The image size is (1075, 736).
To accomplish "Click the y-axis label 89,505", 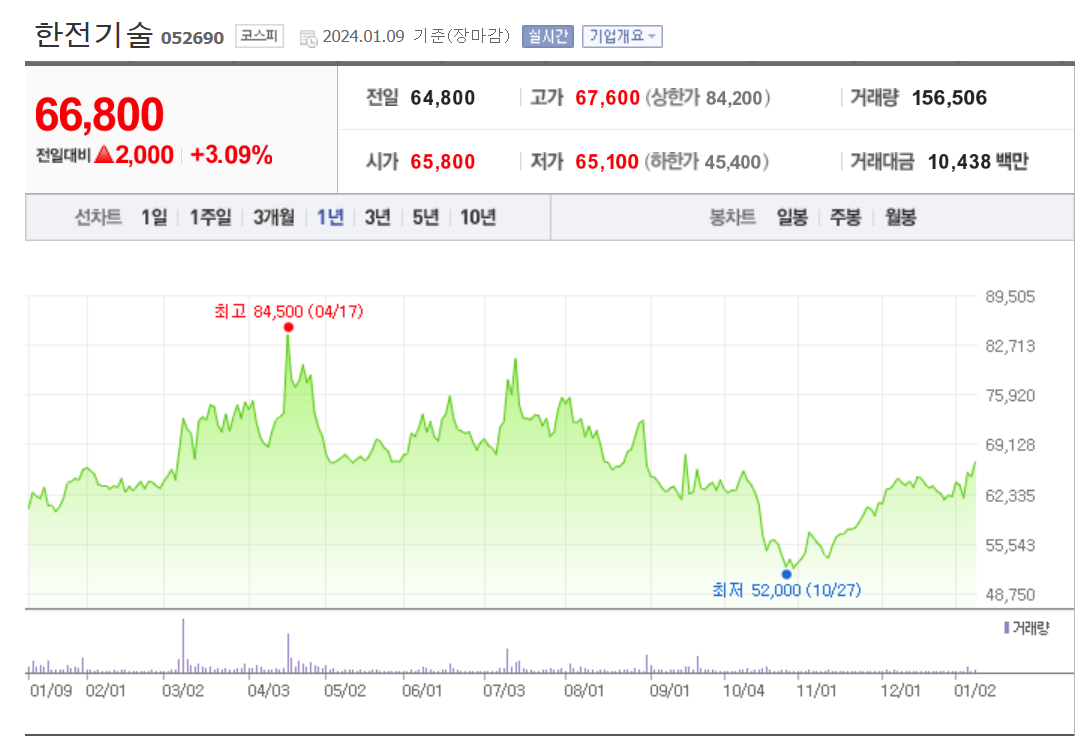I will tap(1010, 297).
